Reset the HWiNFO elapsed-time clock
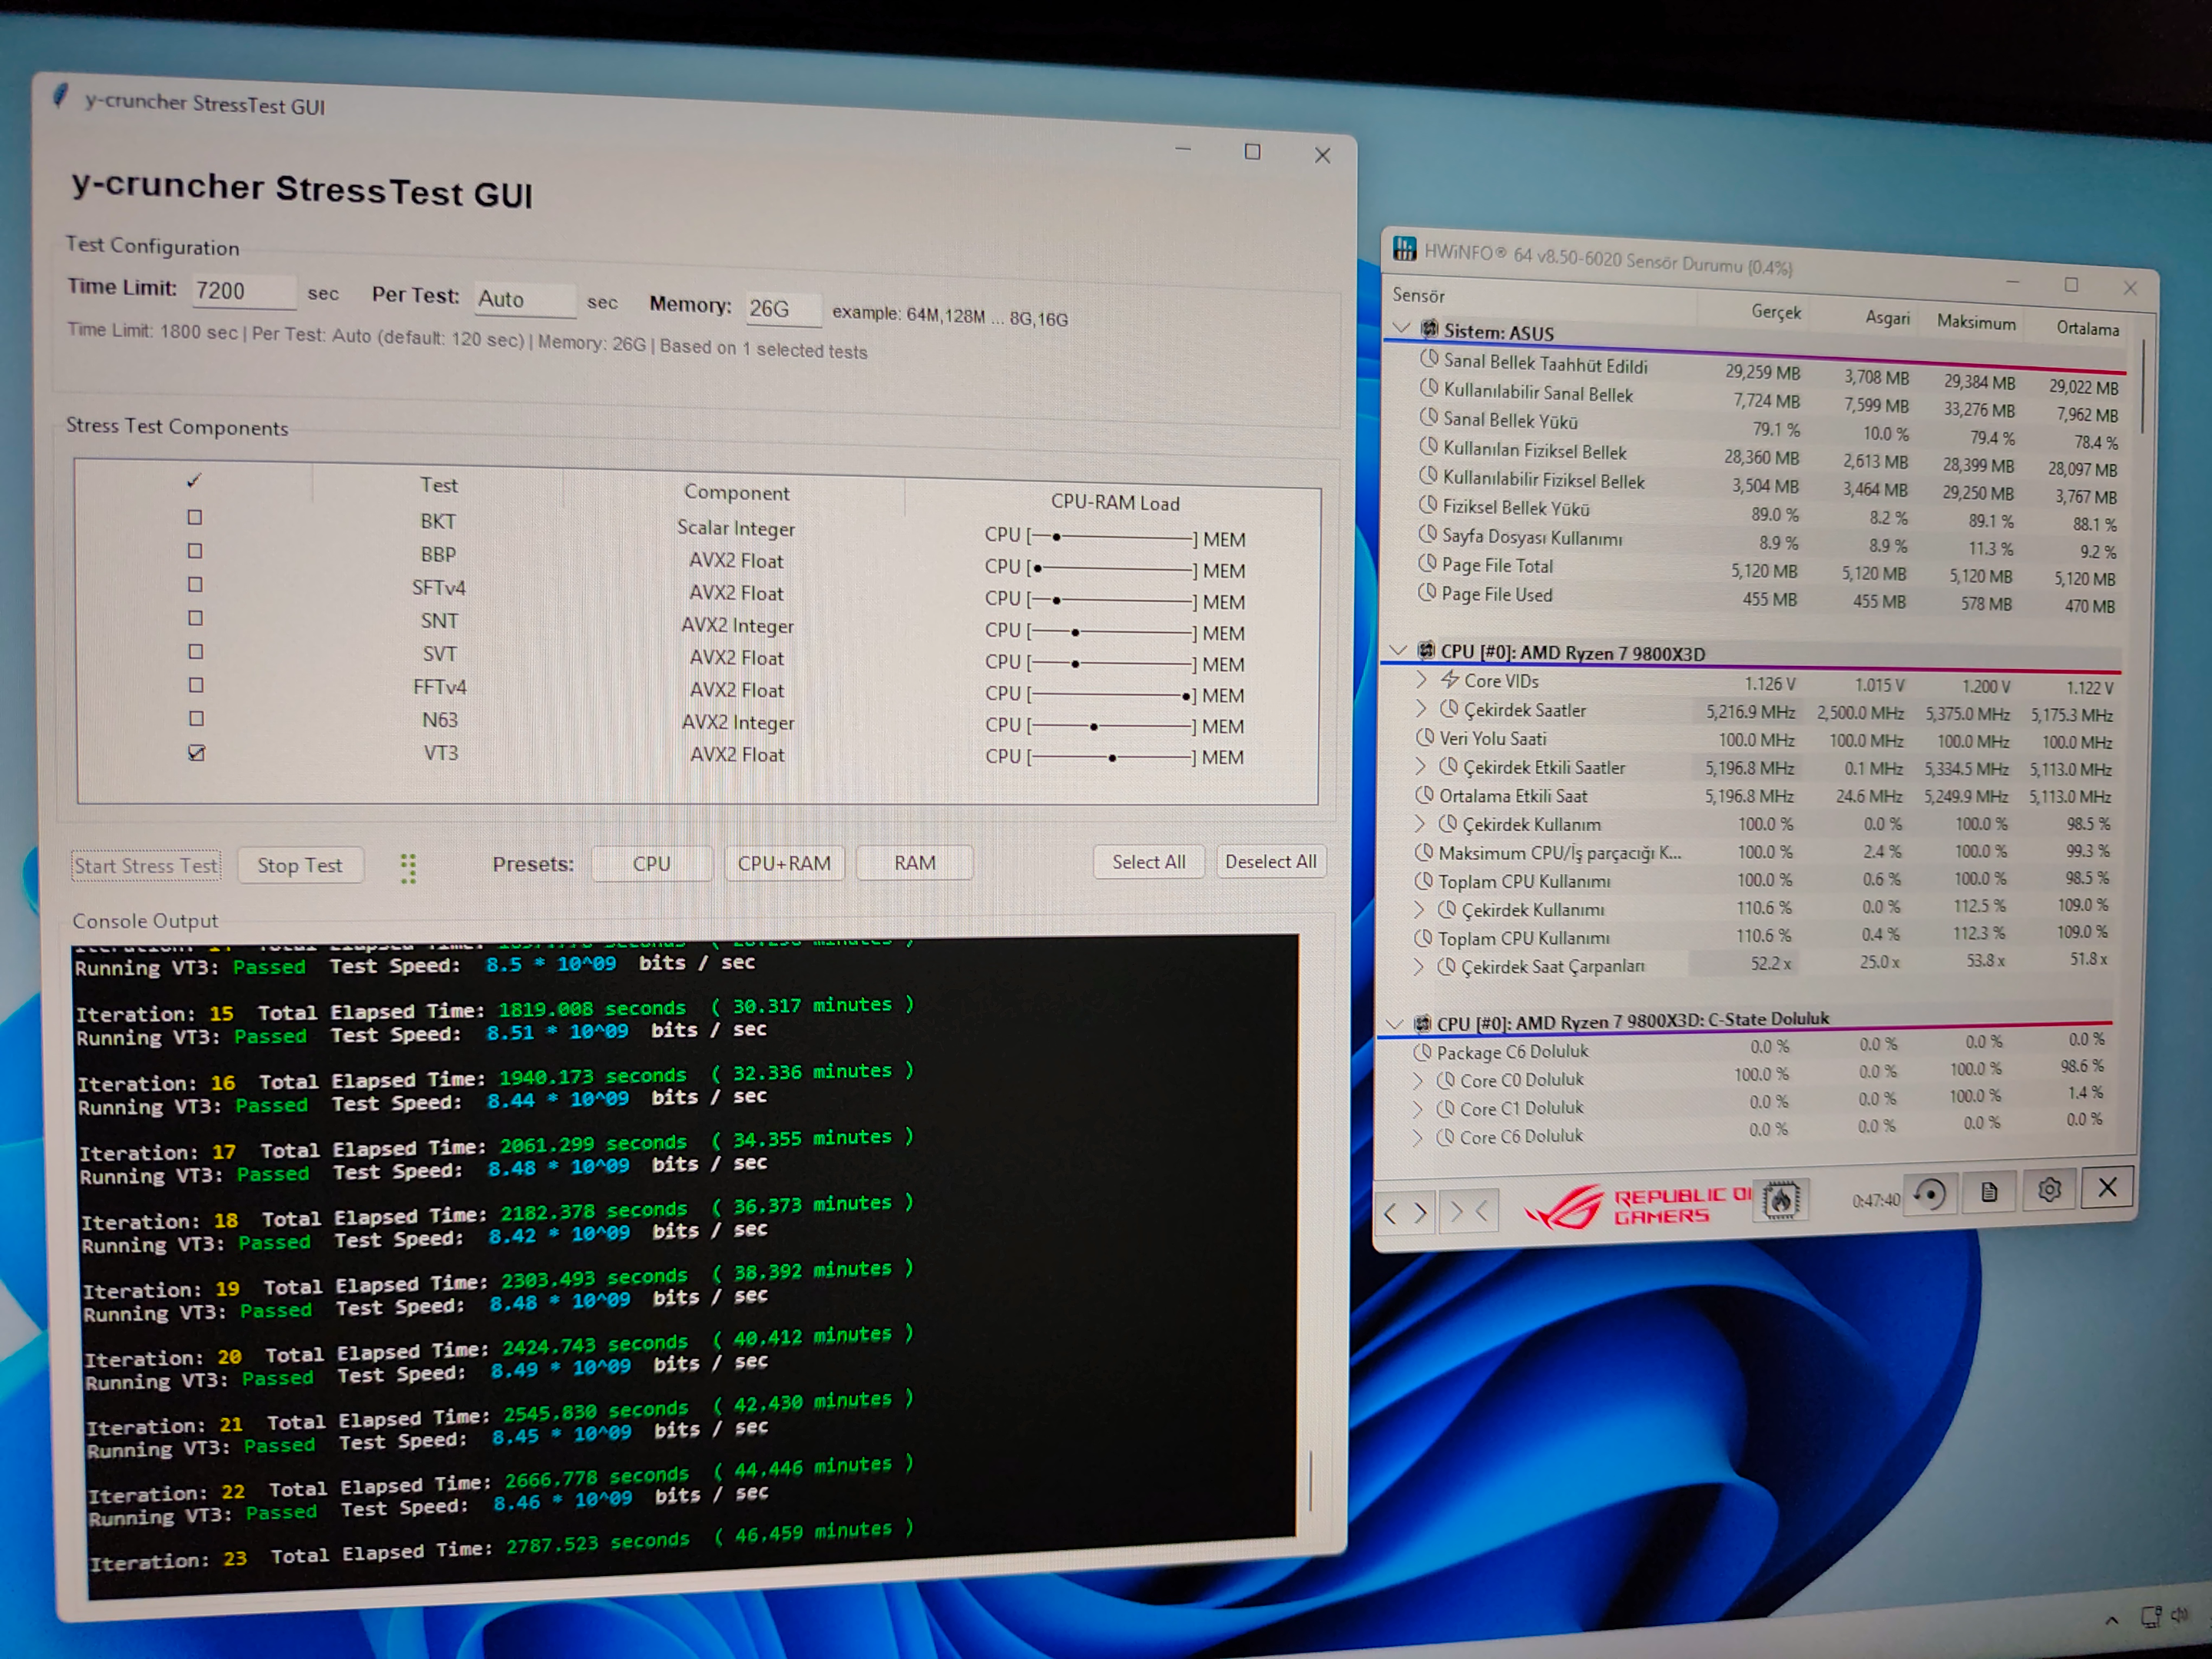The width and height of the screenshot is (2212, 1659). pos(1929,1195)
